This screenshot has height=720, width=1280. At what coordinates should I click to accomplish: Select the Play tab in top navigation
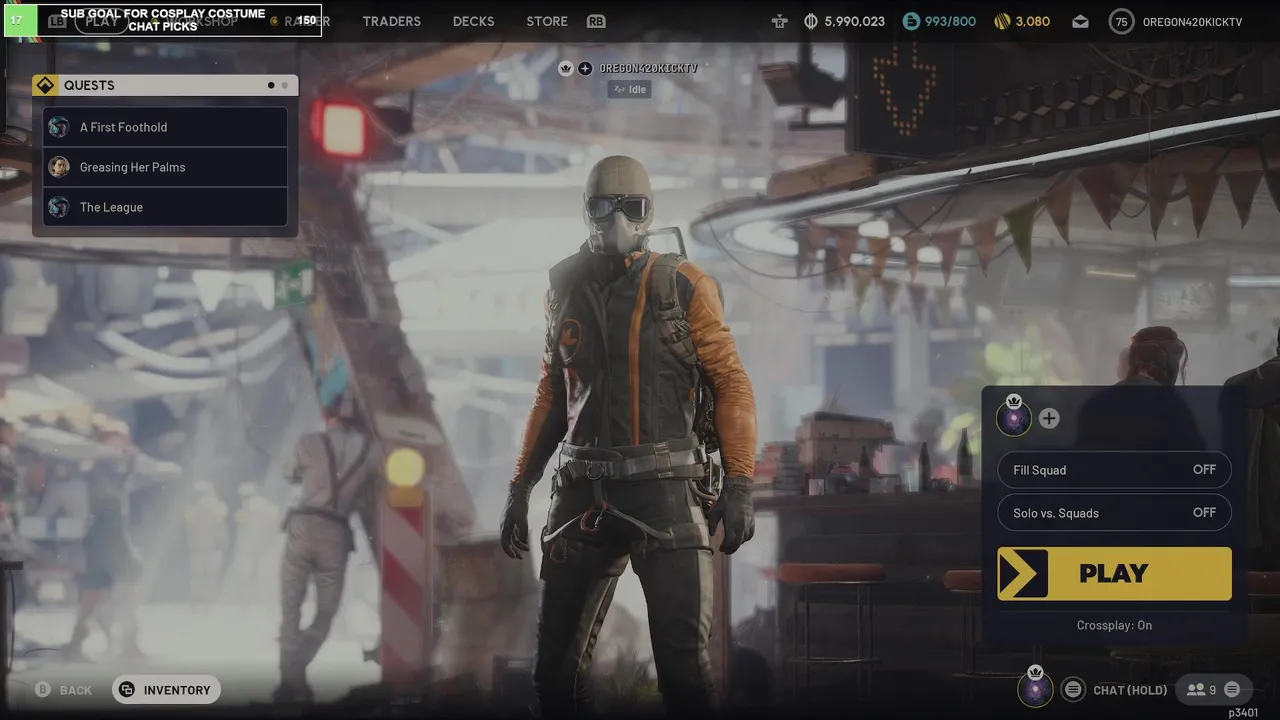(x=103, y=21)
